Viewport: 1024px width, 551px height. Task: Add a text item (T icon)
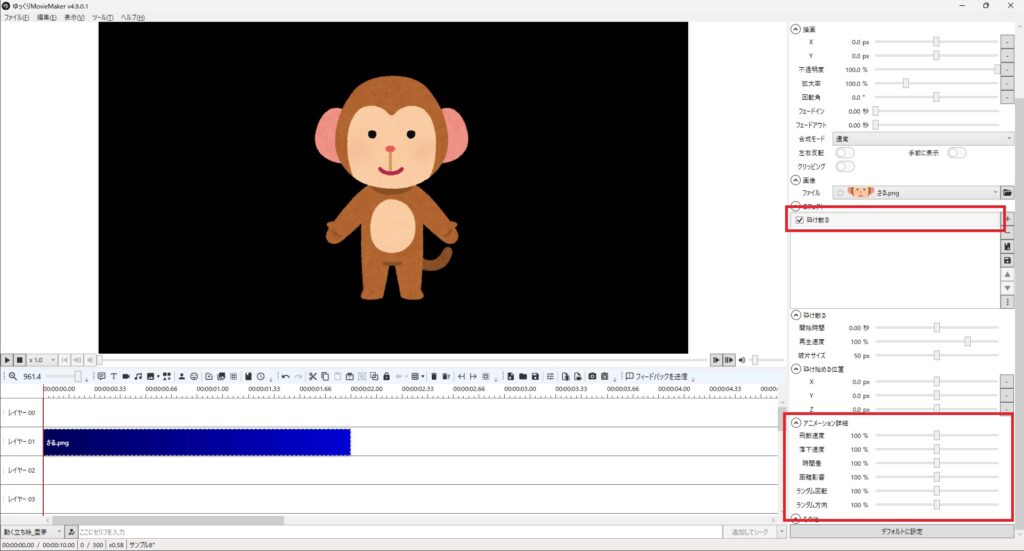tap(113, 376)
